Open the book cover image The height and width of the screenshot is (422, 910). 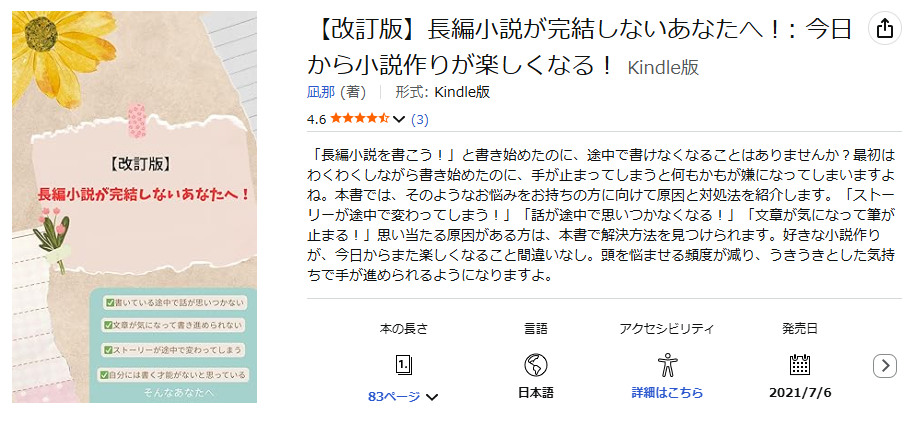pyautogui.click(x=135, y=207)
